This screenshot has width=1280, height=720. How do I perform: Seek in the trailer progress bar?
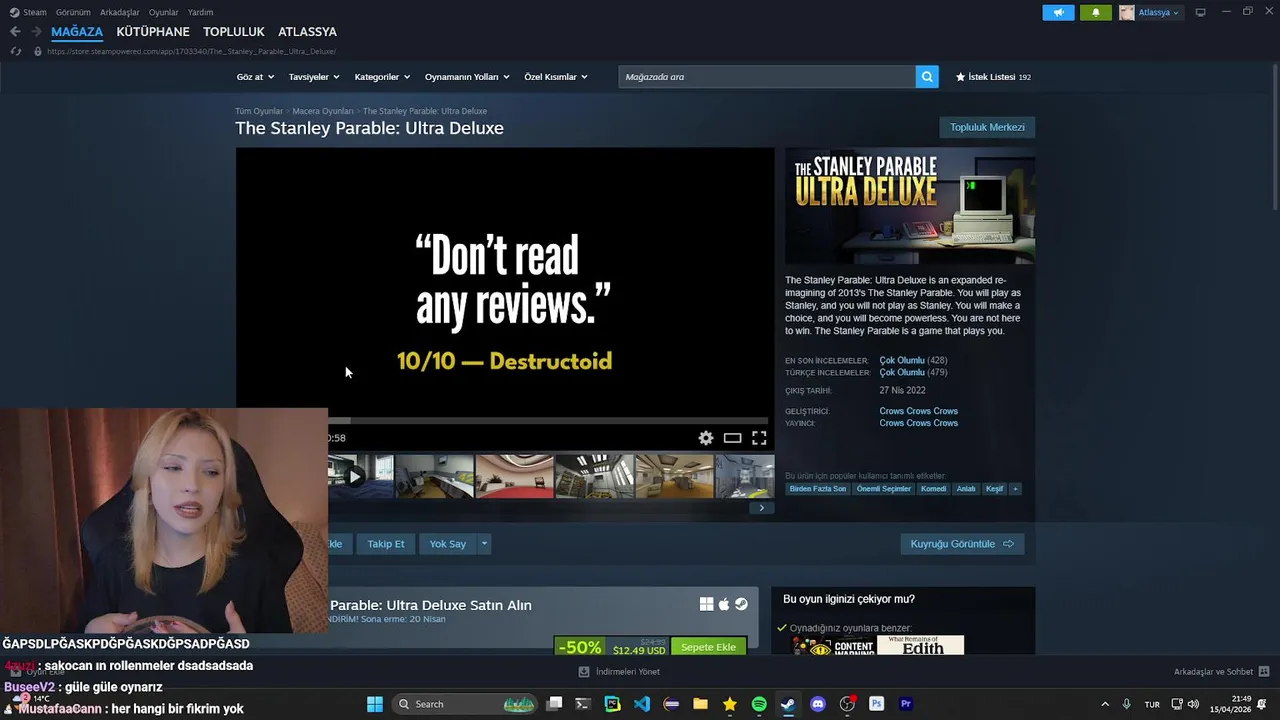coord(548,421)
